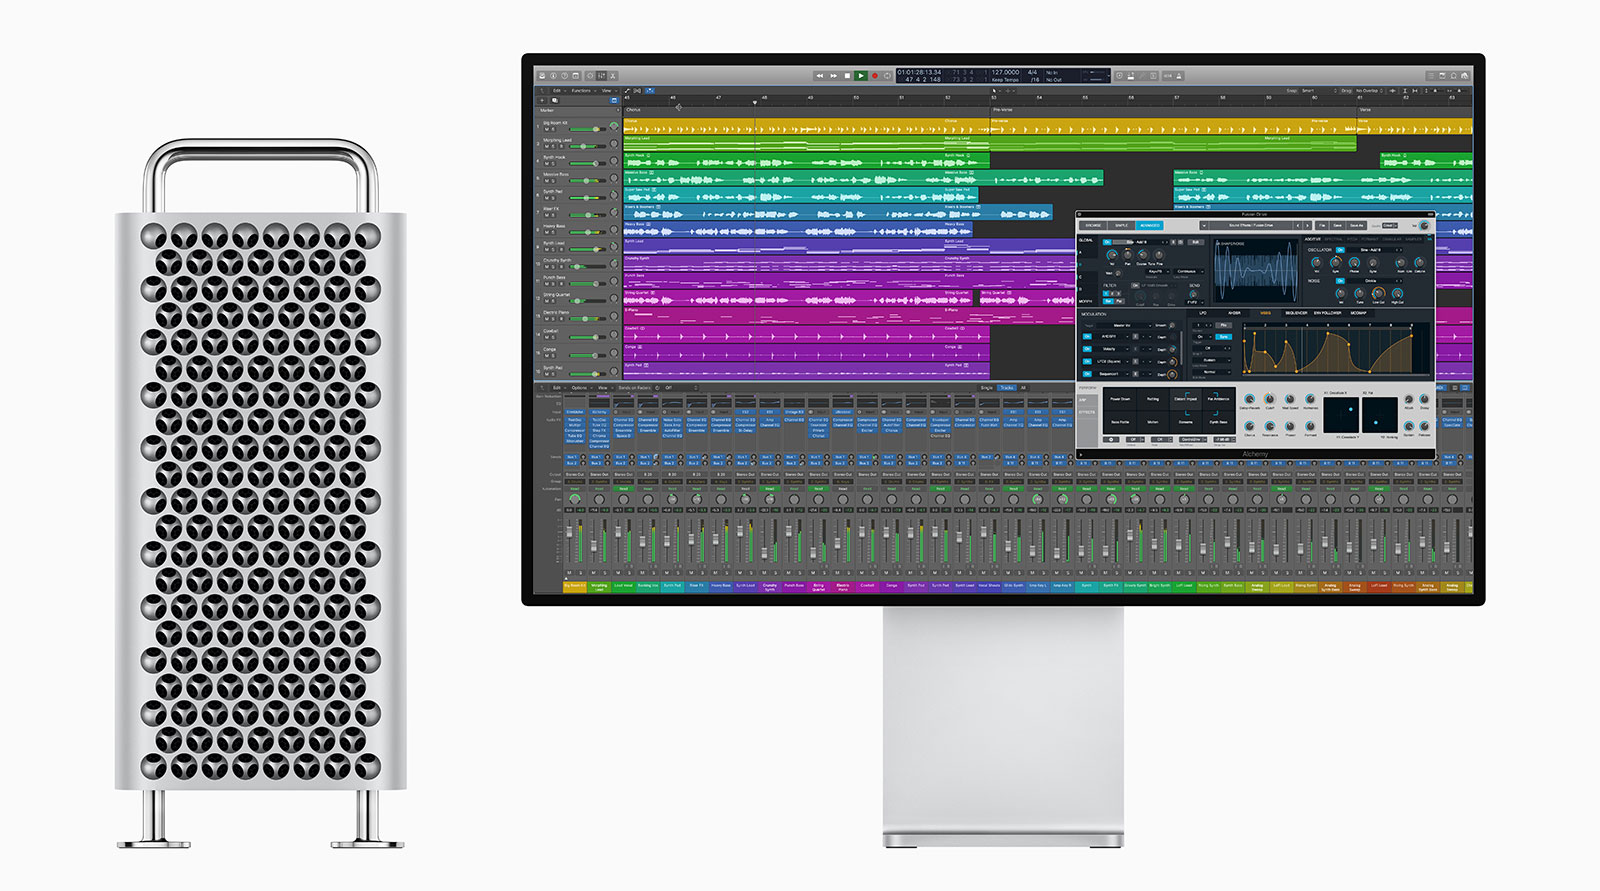1600x891 pixels.
Task: Mute the Big Room Kit track
Action: pos(547,129)
